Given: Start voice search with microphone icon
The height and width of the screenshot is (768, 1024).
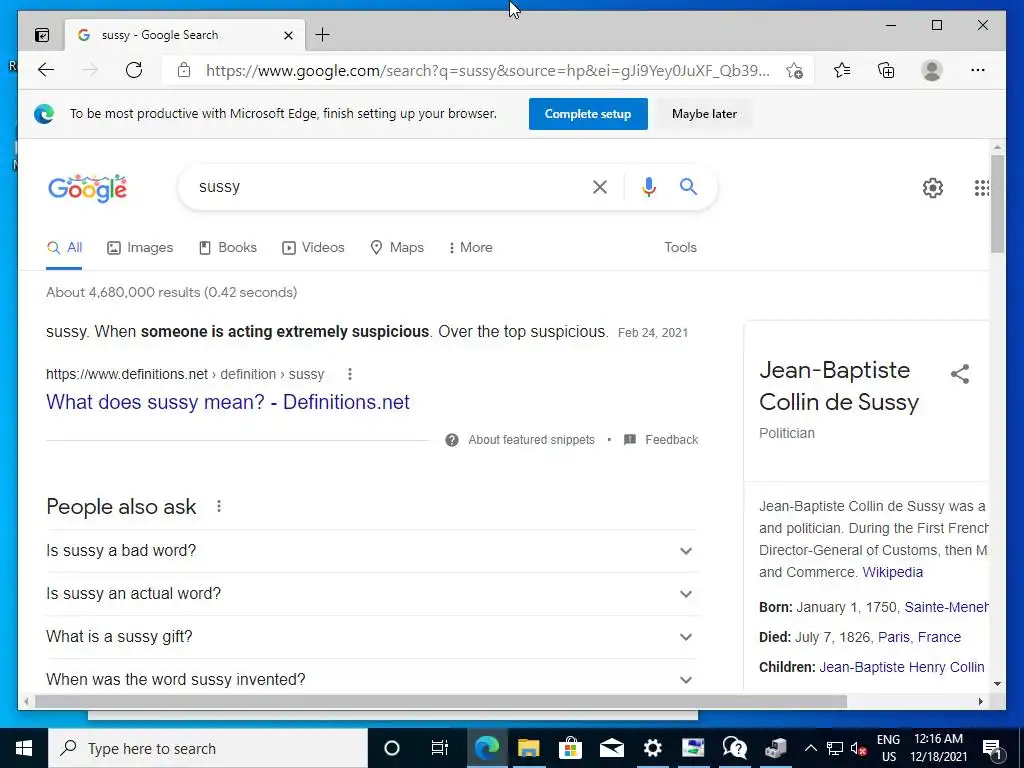Looking at the screenshot, I should point(648,187).
